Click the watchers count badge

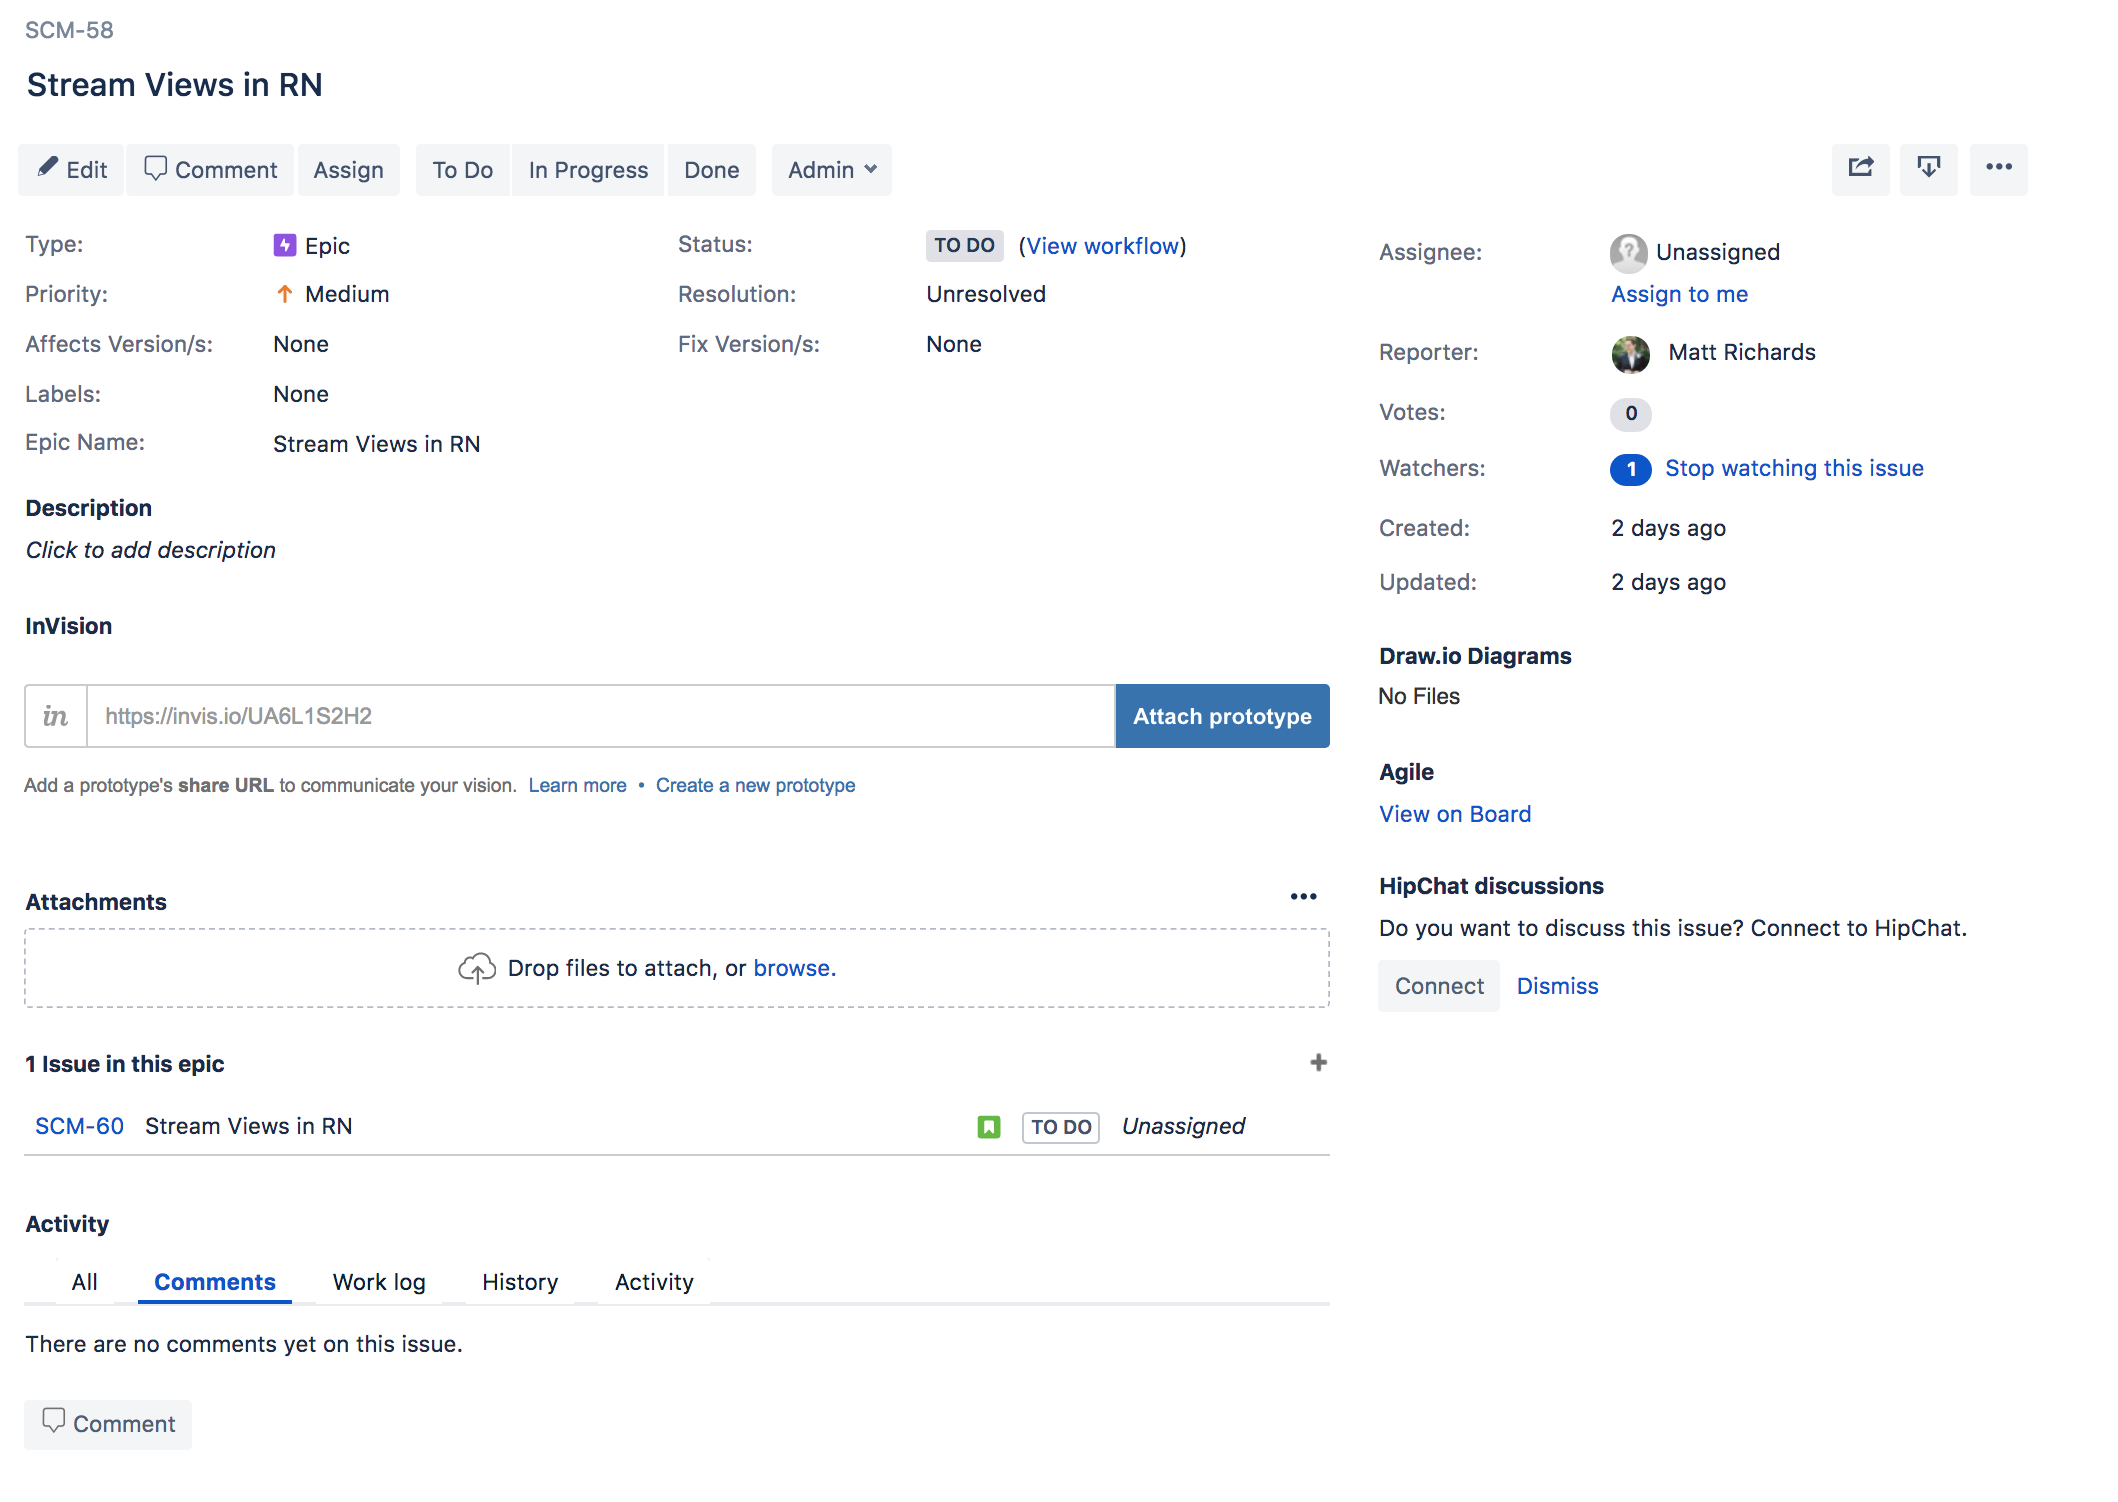coord(1630,469)
